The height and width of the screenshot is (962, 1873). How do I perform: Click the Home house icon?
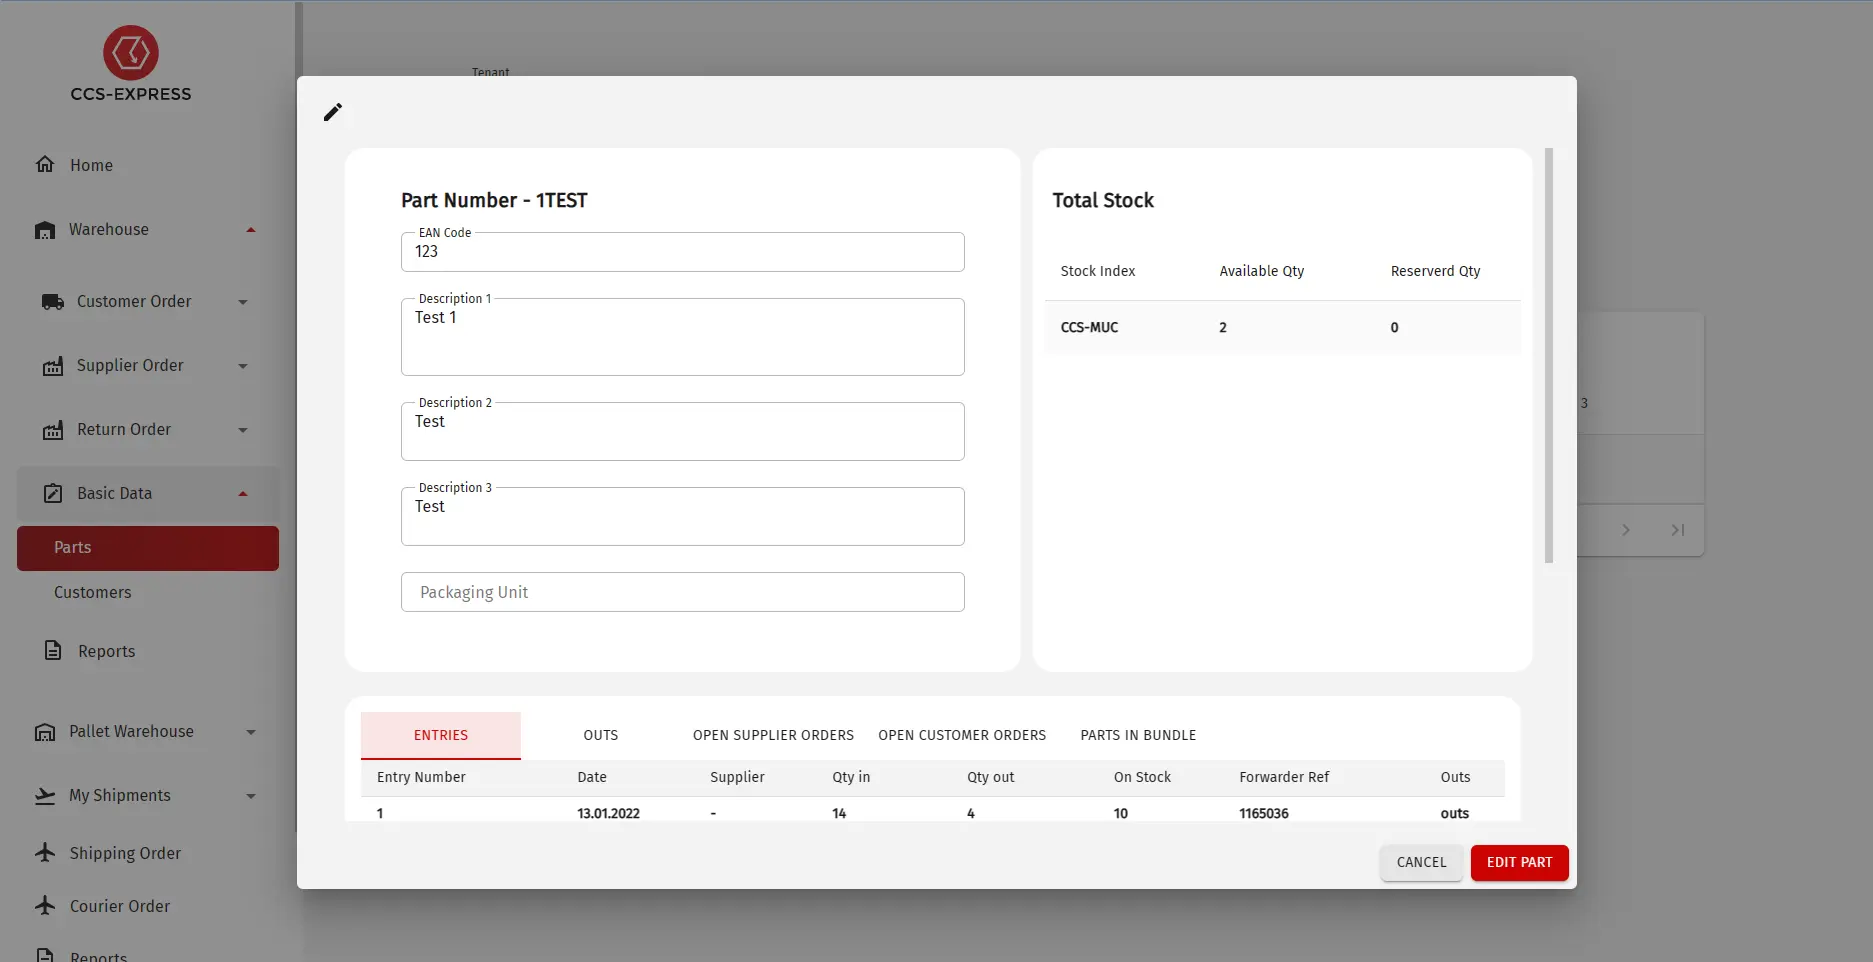(x=45, y=165)
